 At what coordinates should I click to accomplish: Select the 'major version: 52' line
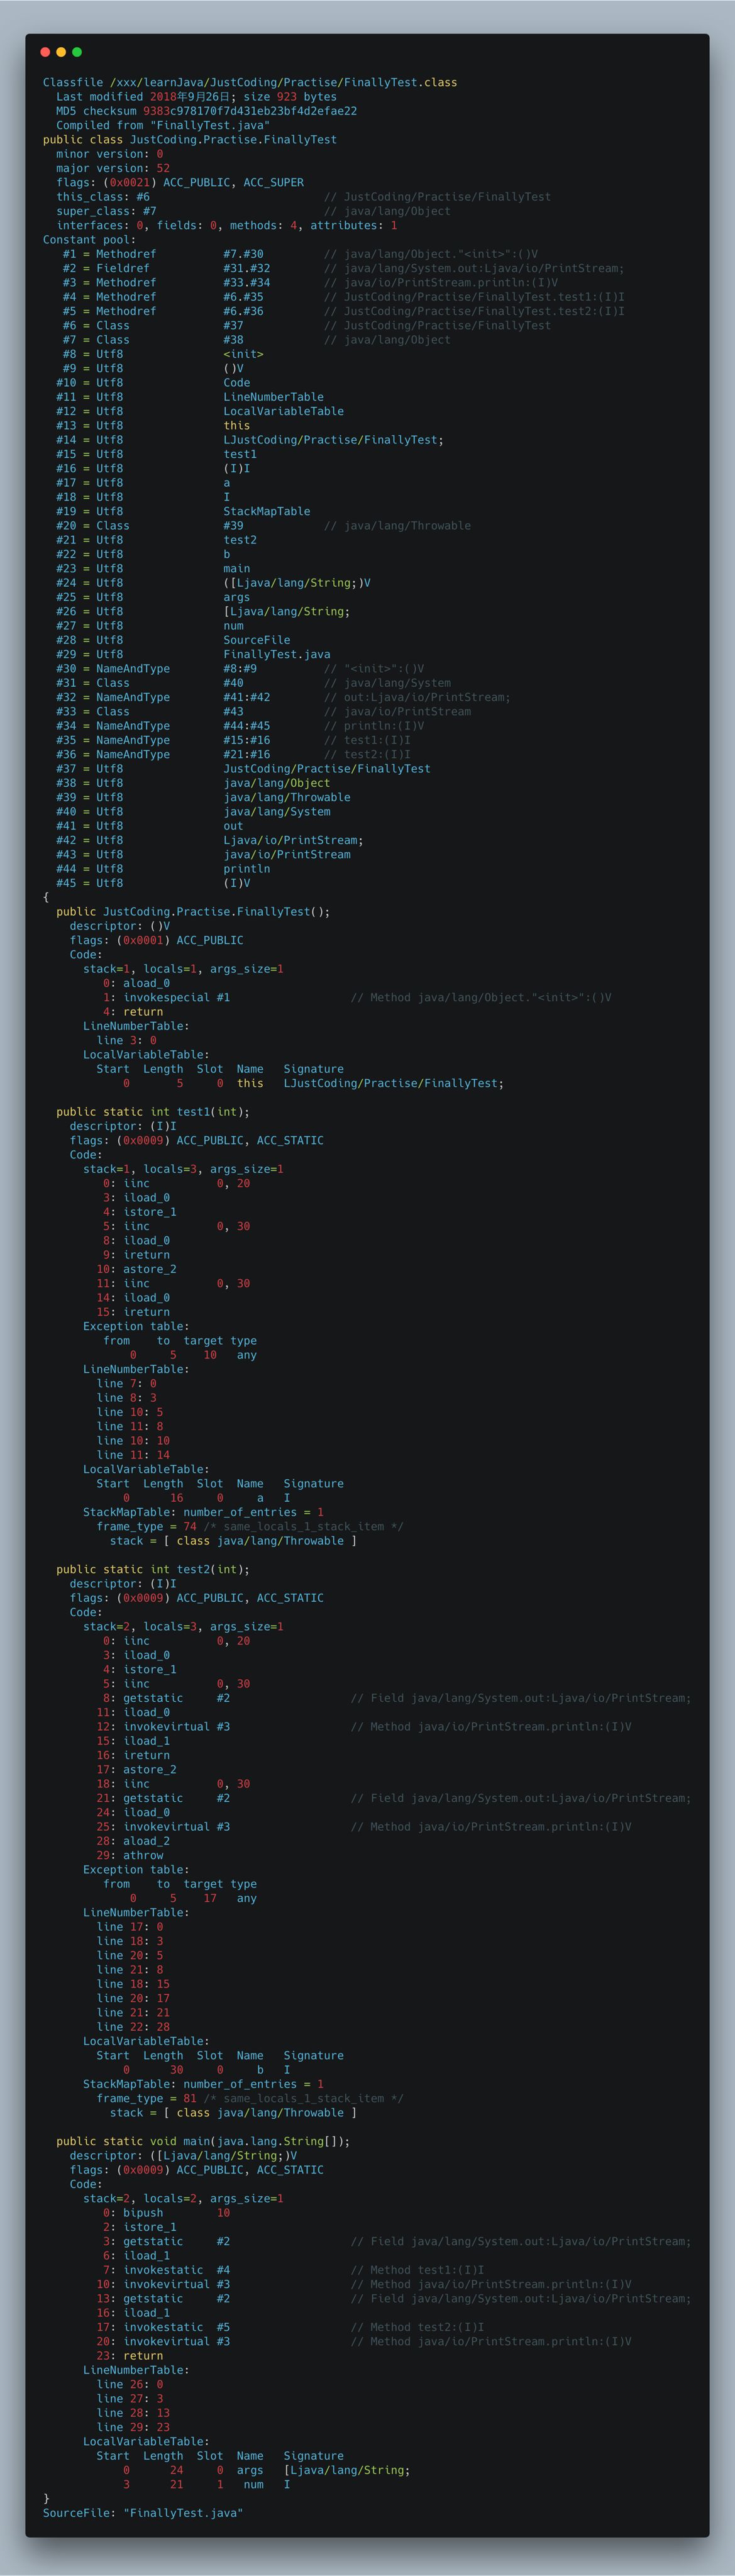[x=113, y=169]
